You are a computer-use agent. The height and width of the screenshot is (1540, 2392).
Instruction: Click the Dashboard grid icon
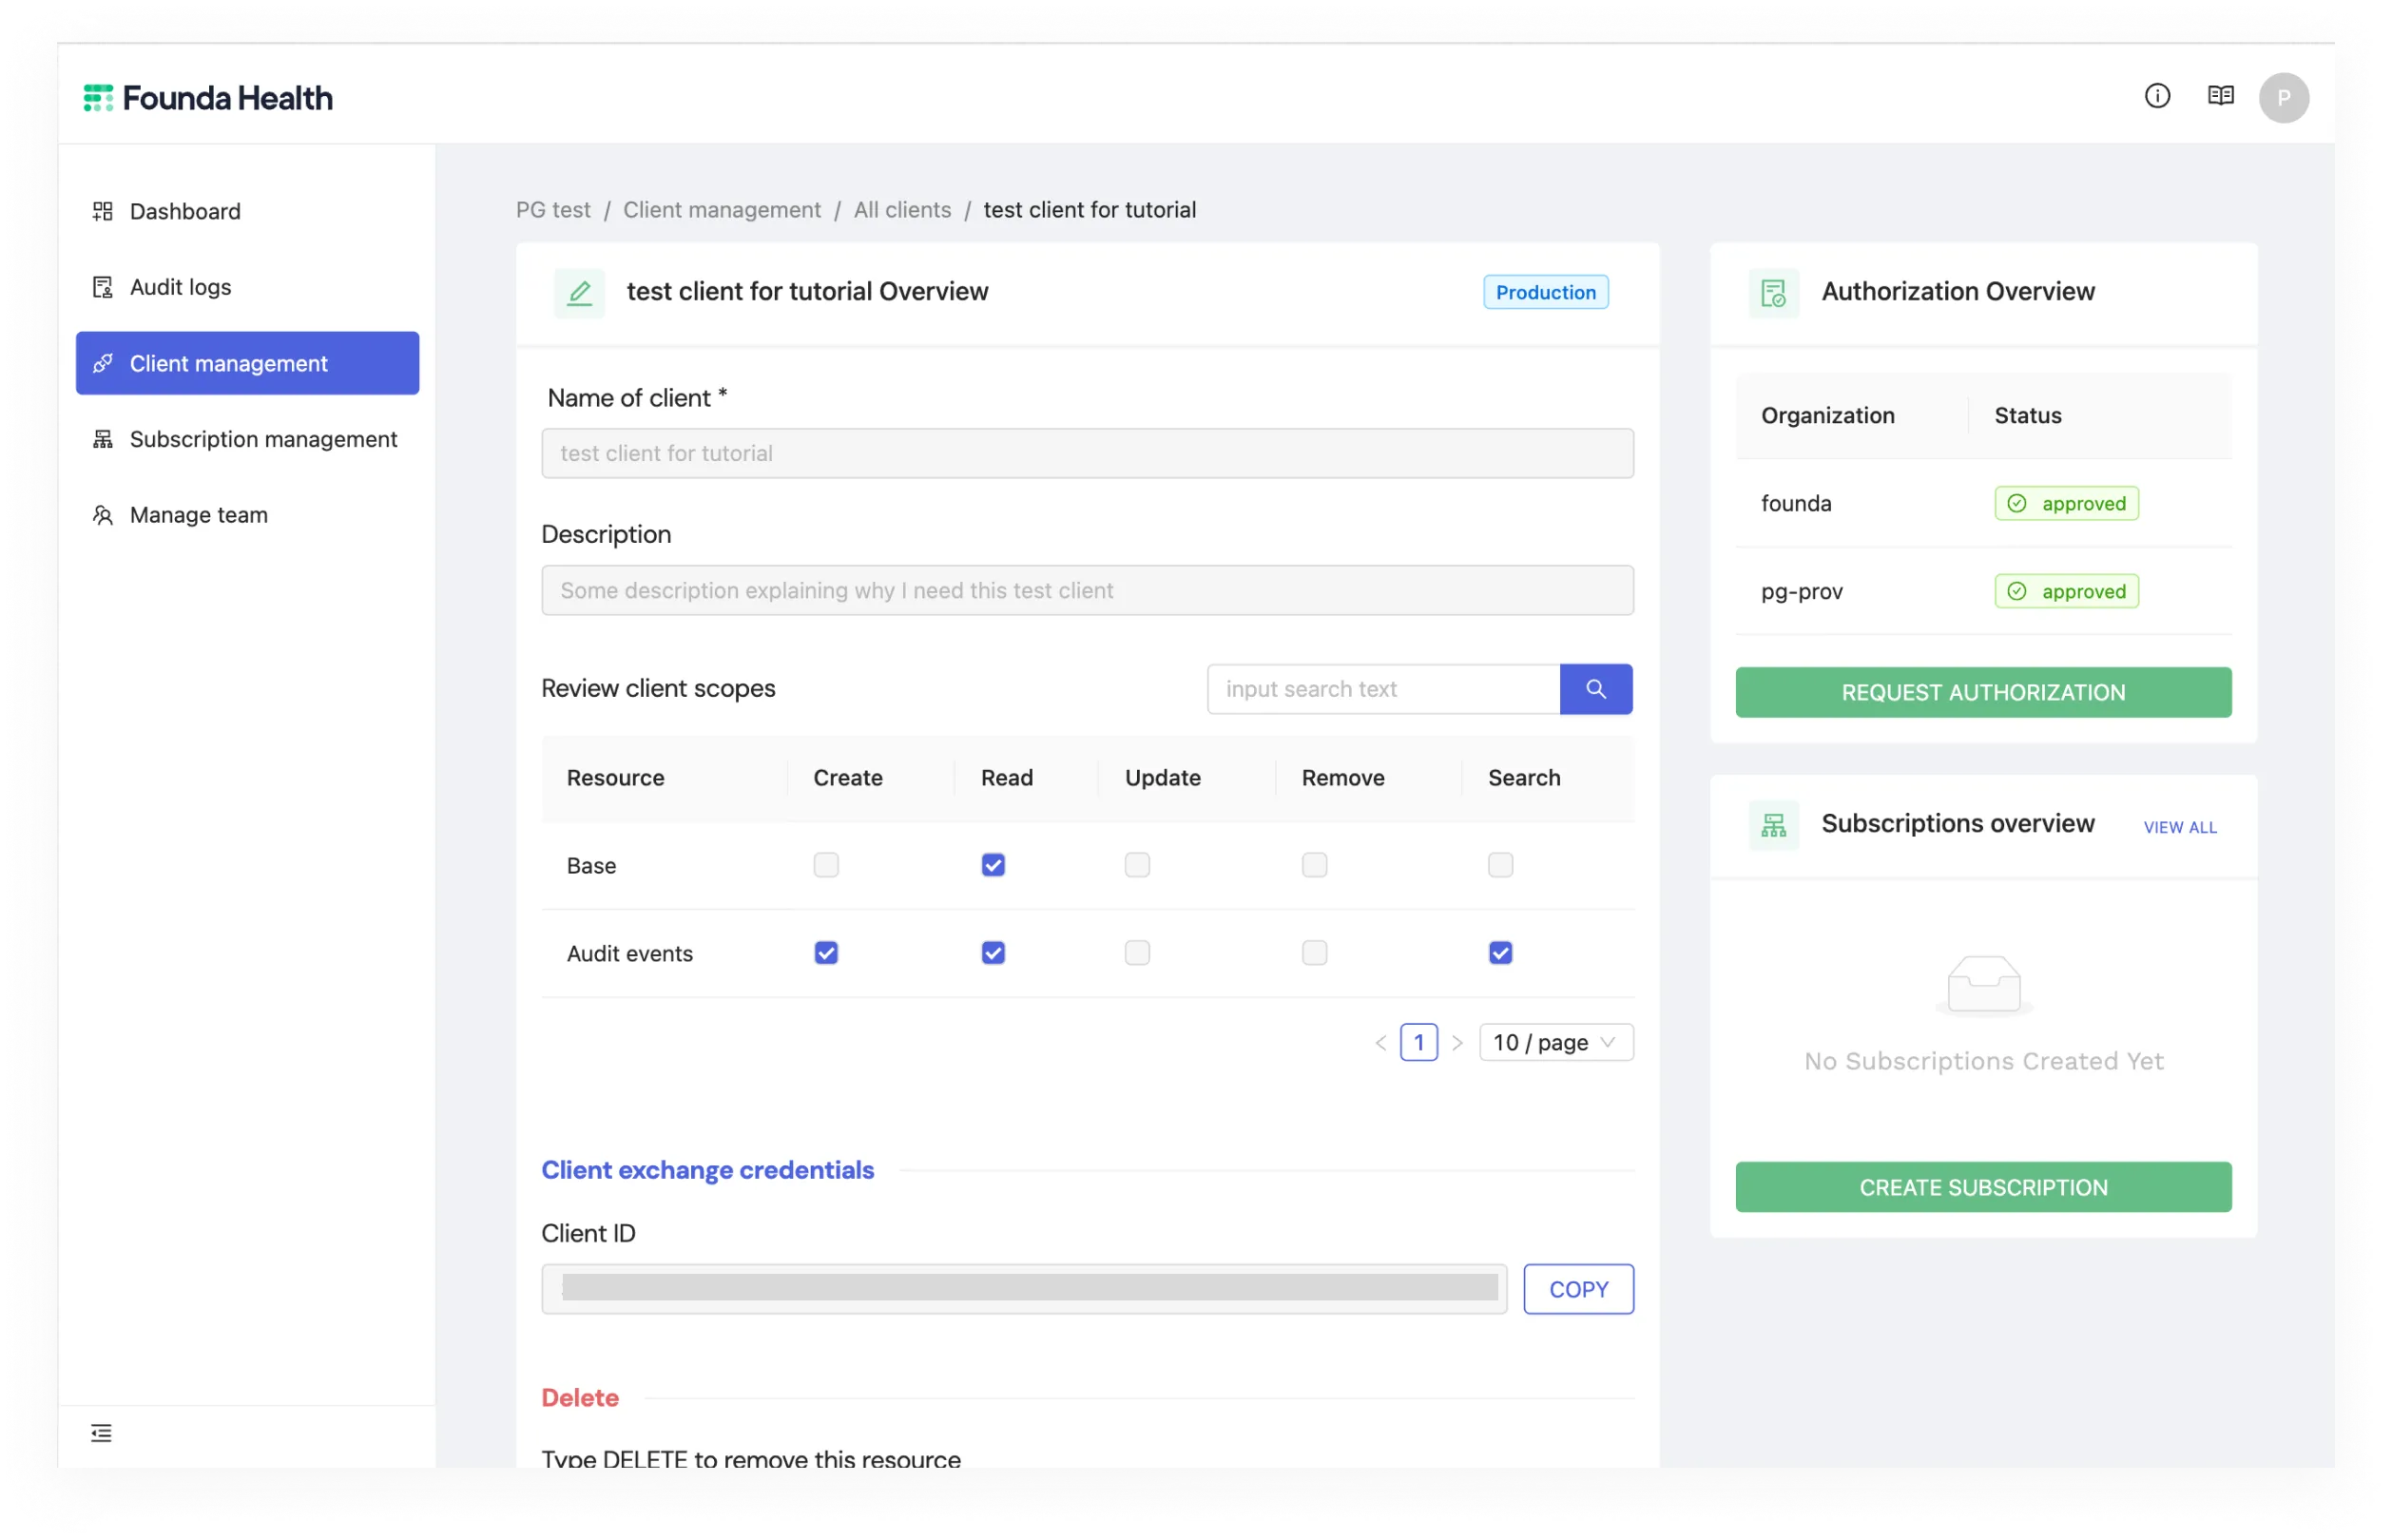click(102, 211)
